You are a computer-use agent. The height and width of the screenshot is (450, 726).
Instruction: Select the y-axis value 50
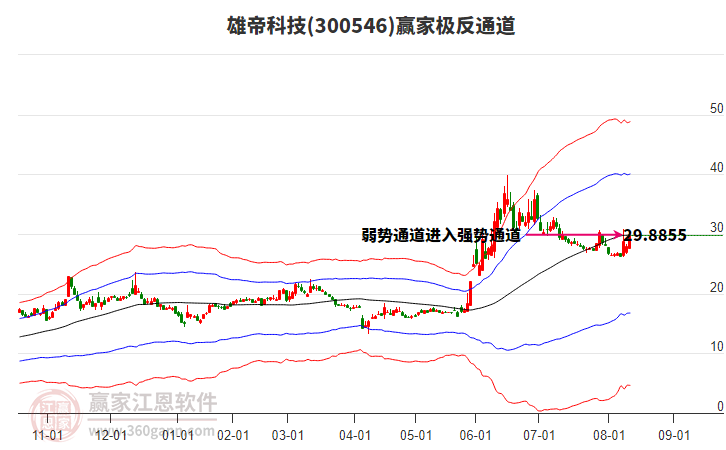tap(716, 109)
